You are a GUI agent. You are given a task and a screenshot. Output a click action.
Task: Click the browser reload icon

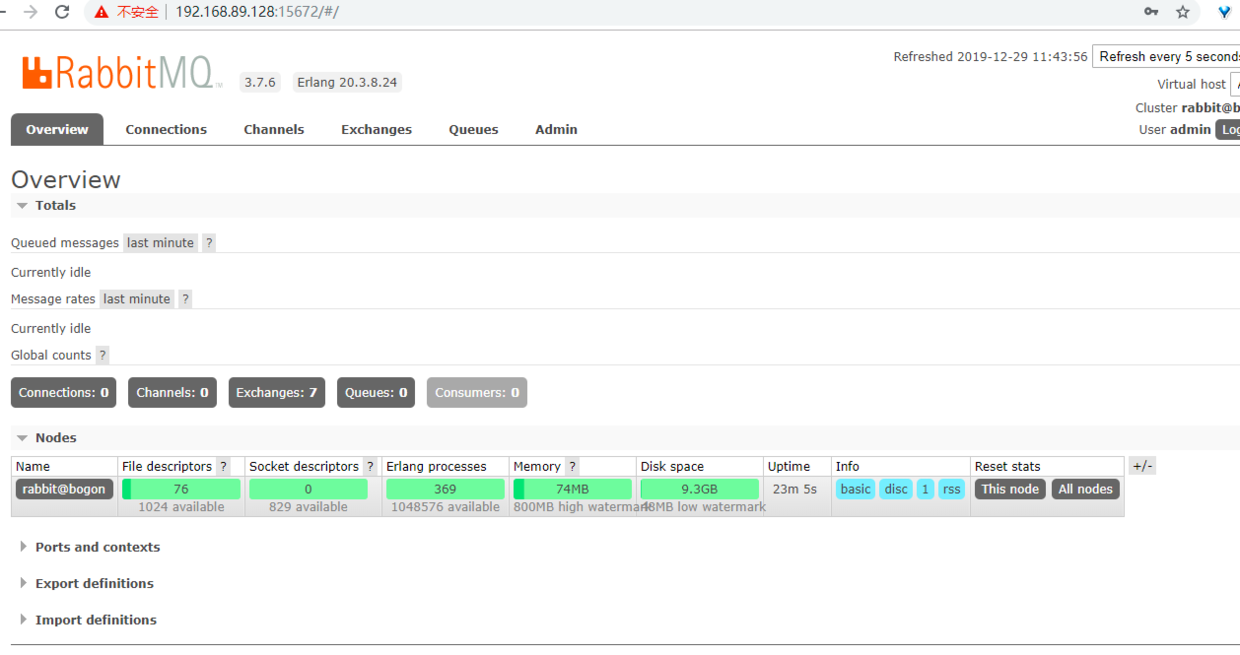tap(62, 12)
